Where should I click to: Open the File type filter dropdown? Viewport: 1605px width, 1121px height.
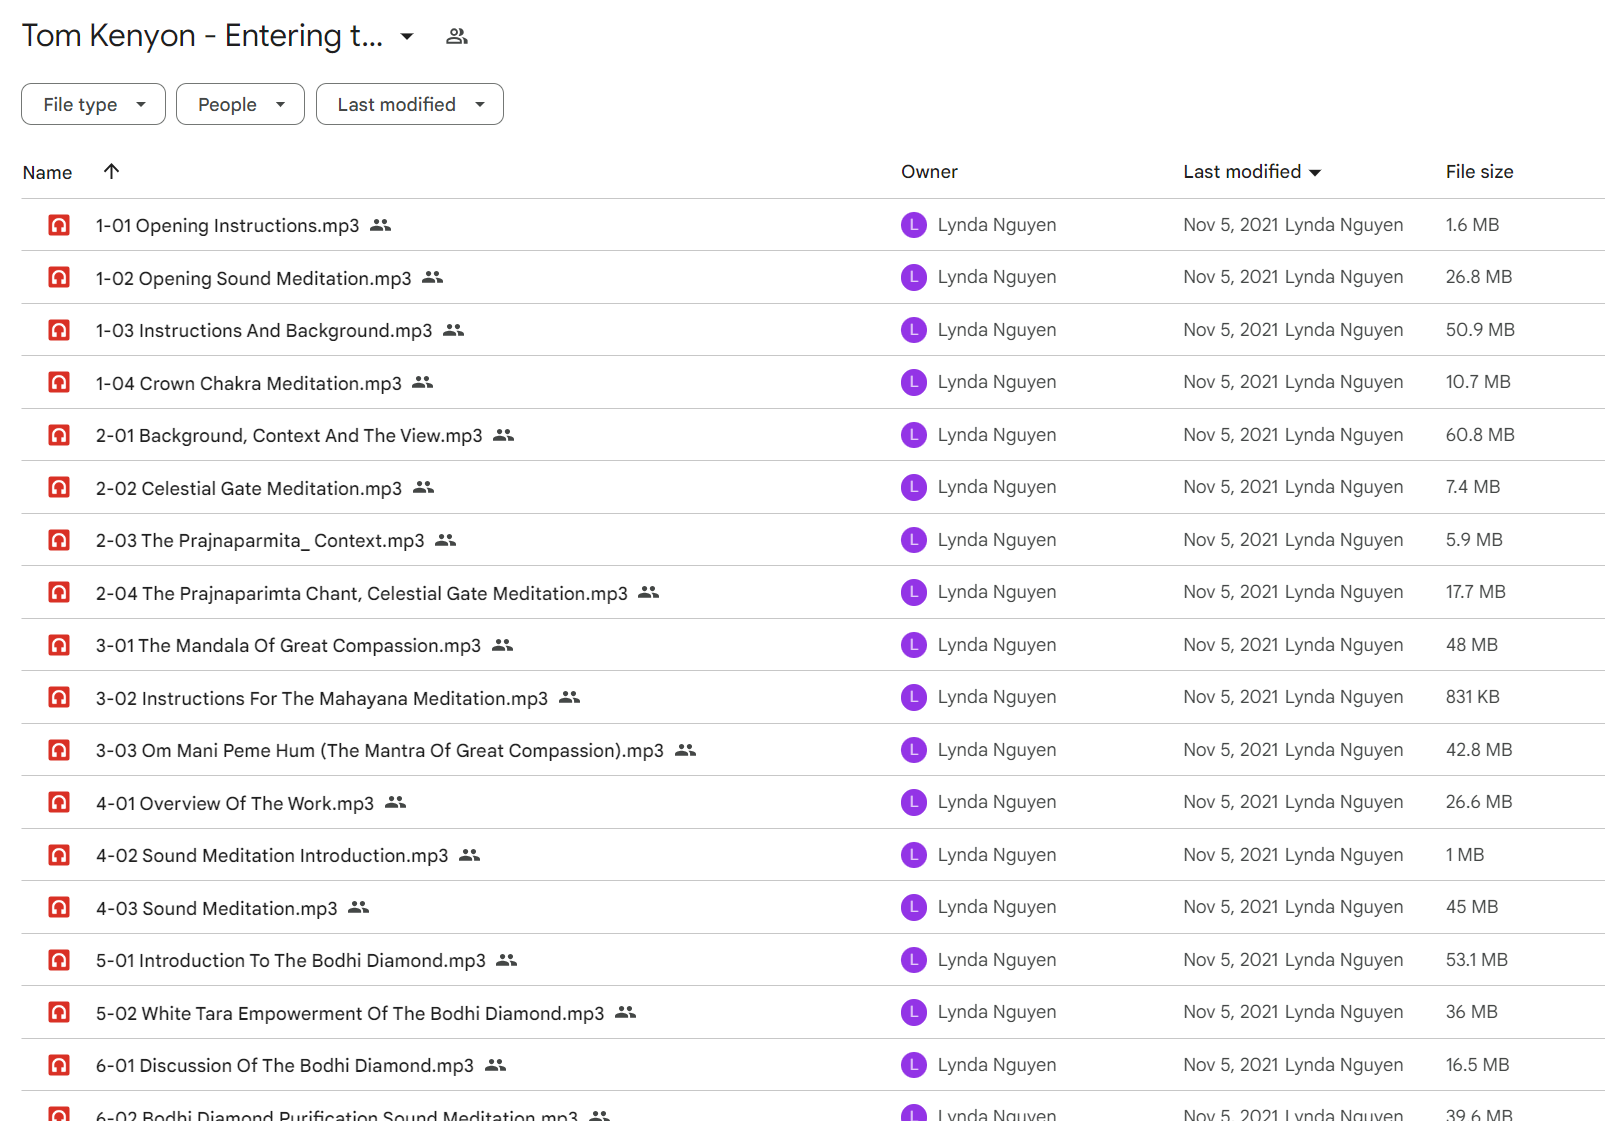tap(93, 104)
